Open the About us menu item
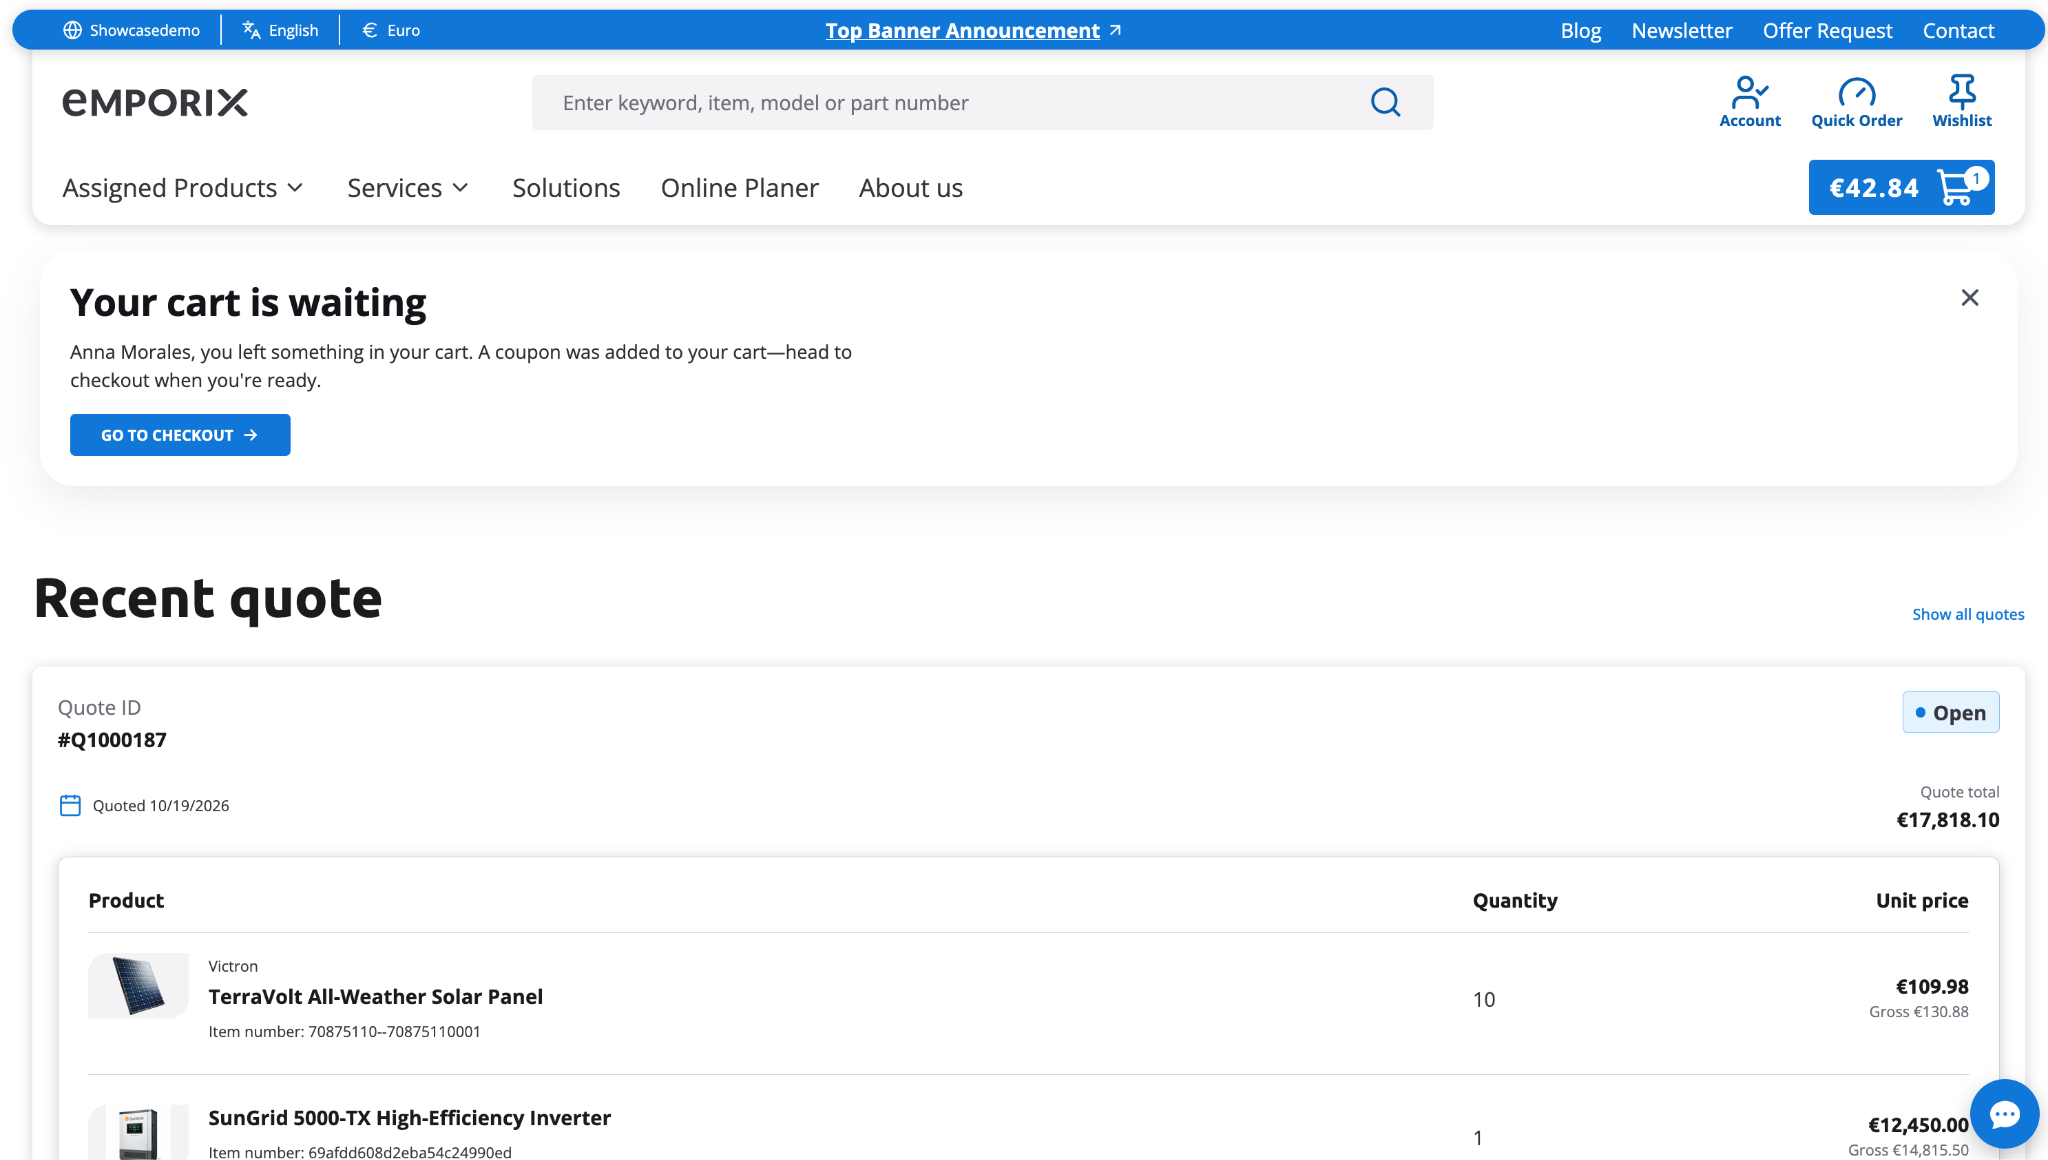The height and width of the screenshot is (1160, 2048). (x=911, y=188)
